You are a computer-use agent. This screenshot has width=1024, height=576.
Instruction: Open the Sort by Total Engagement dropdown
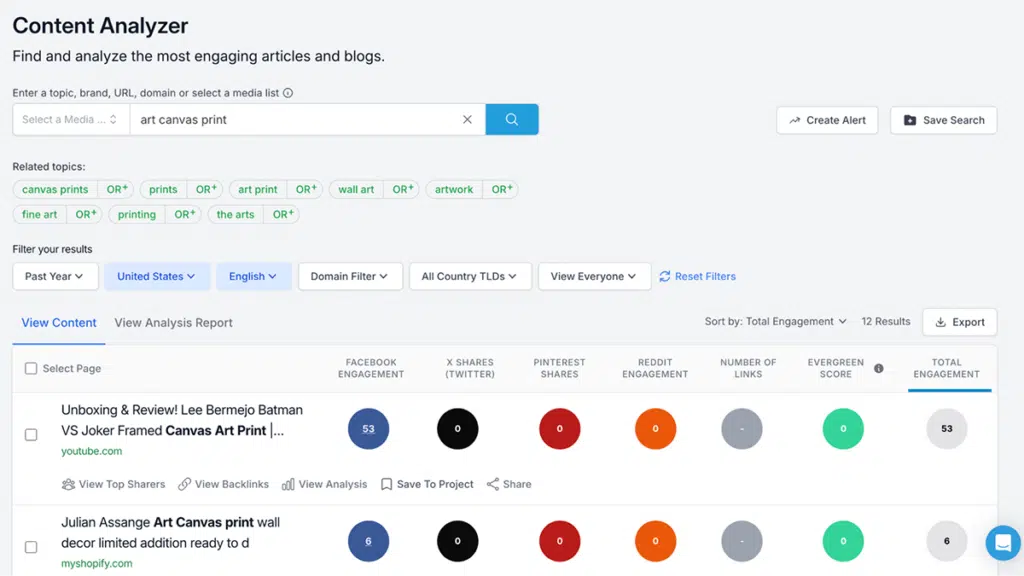775,321
